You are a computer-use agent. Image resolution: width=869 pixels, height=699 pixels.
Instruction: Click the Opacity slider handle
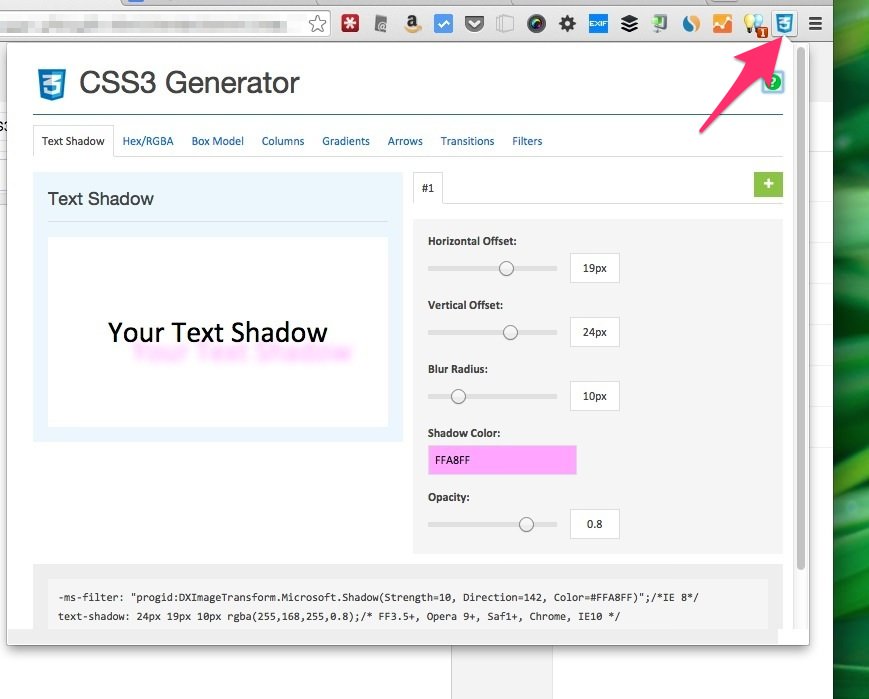526,524
